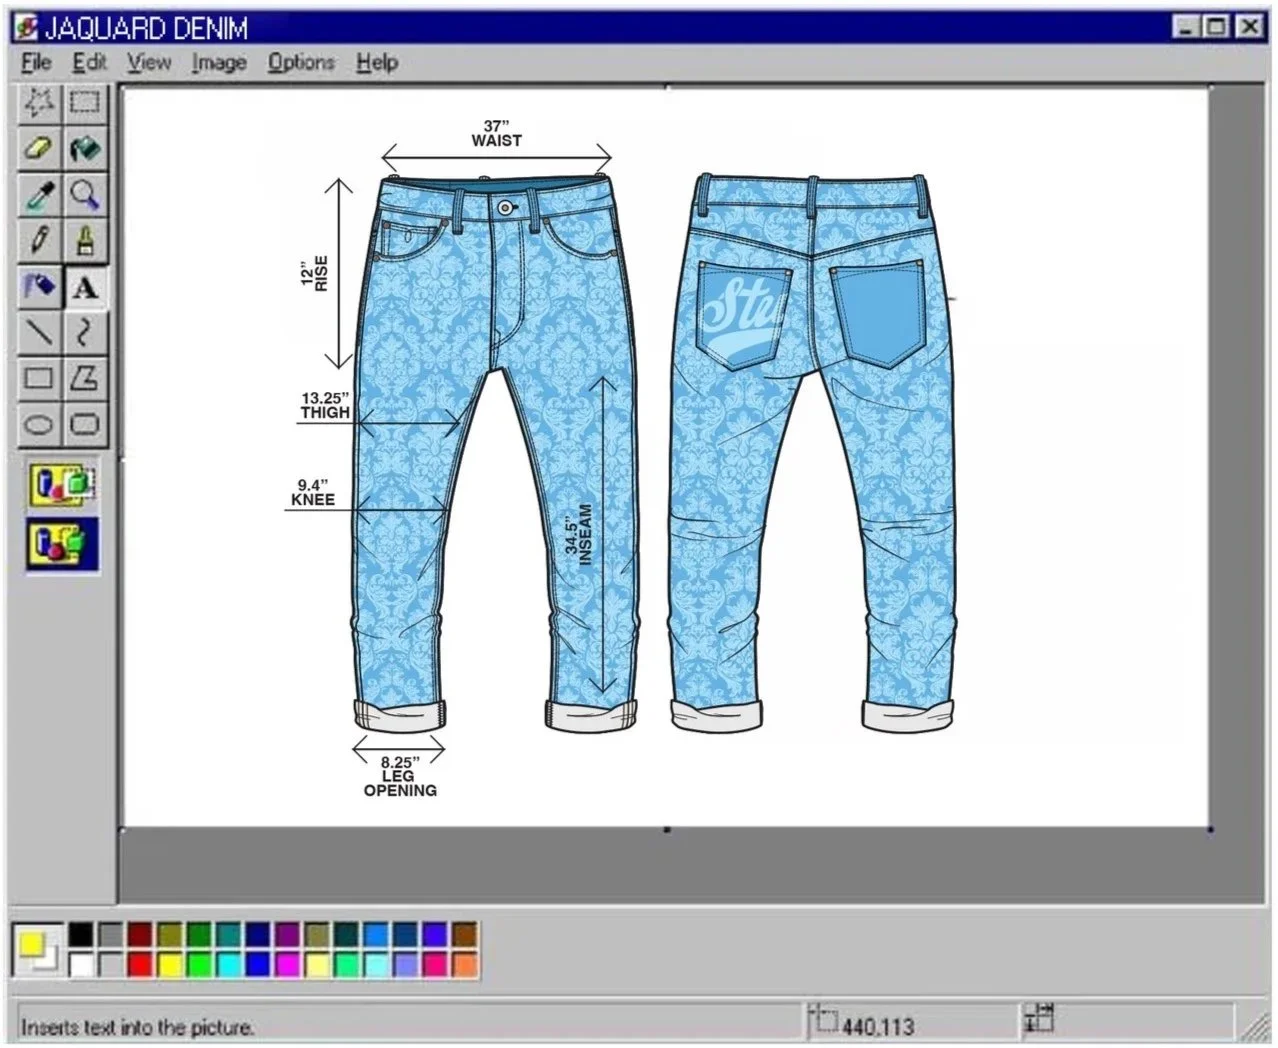This screenshot has height=1048, width=1278.
Task: Pick the Curve line tool
Action: (86, 333)
